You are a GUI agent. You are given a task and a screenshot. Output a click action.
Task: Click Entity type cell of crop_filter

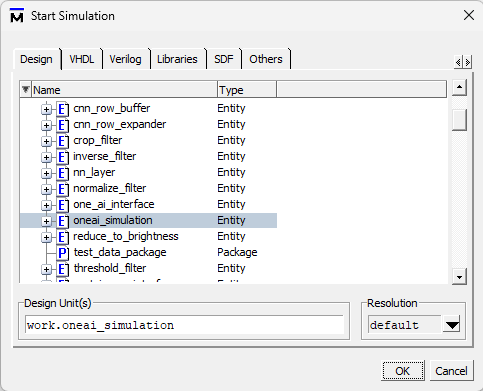(x=231, y=140)
